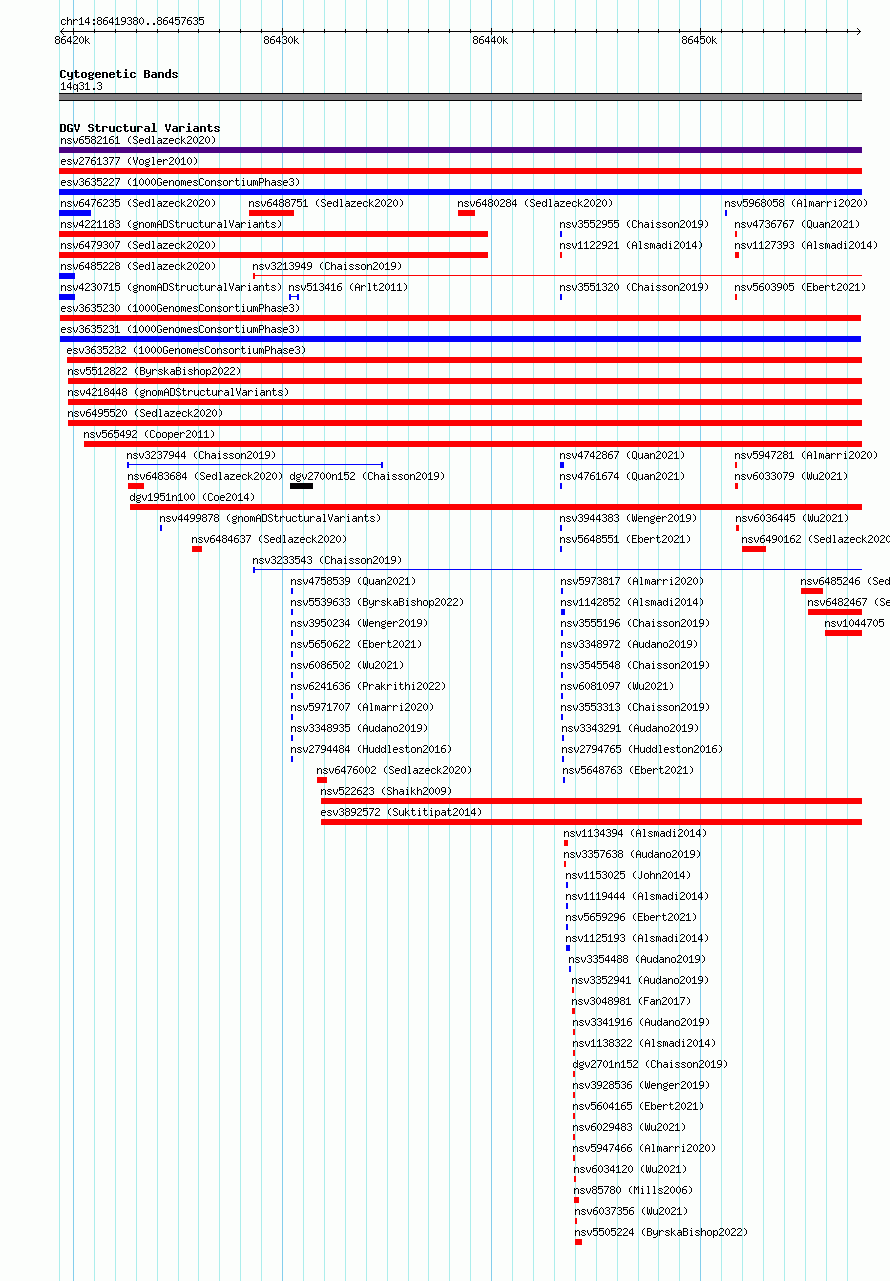
Task: Click the 86450k ruler tick label
Action: tap(699, 40)
